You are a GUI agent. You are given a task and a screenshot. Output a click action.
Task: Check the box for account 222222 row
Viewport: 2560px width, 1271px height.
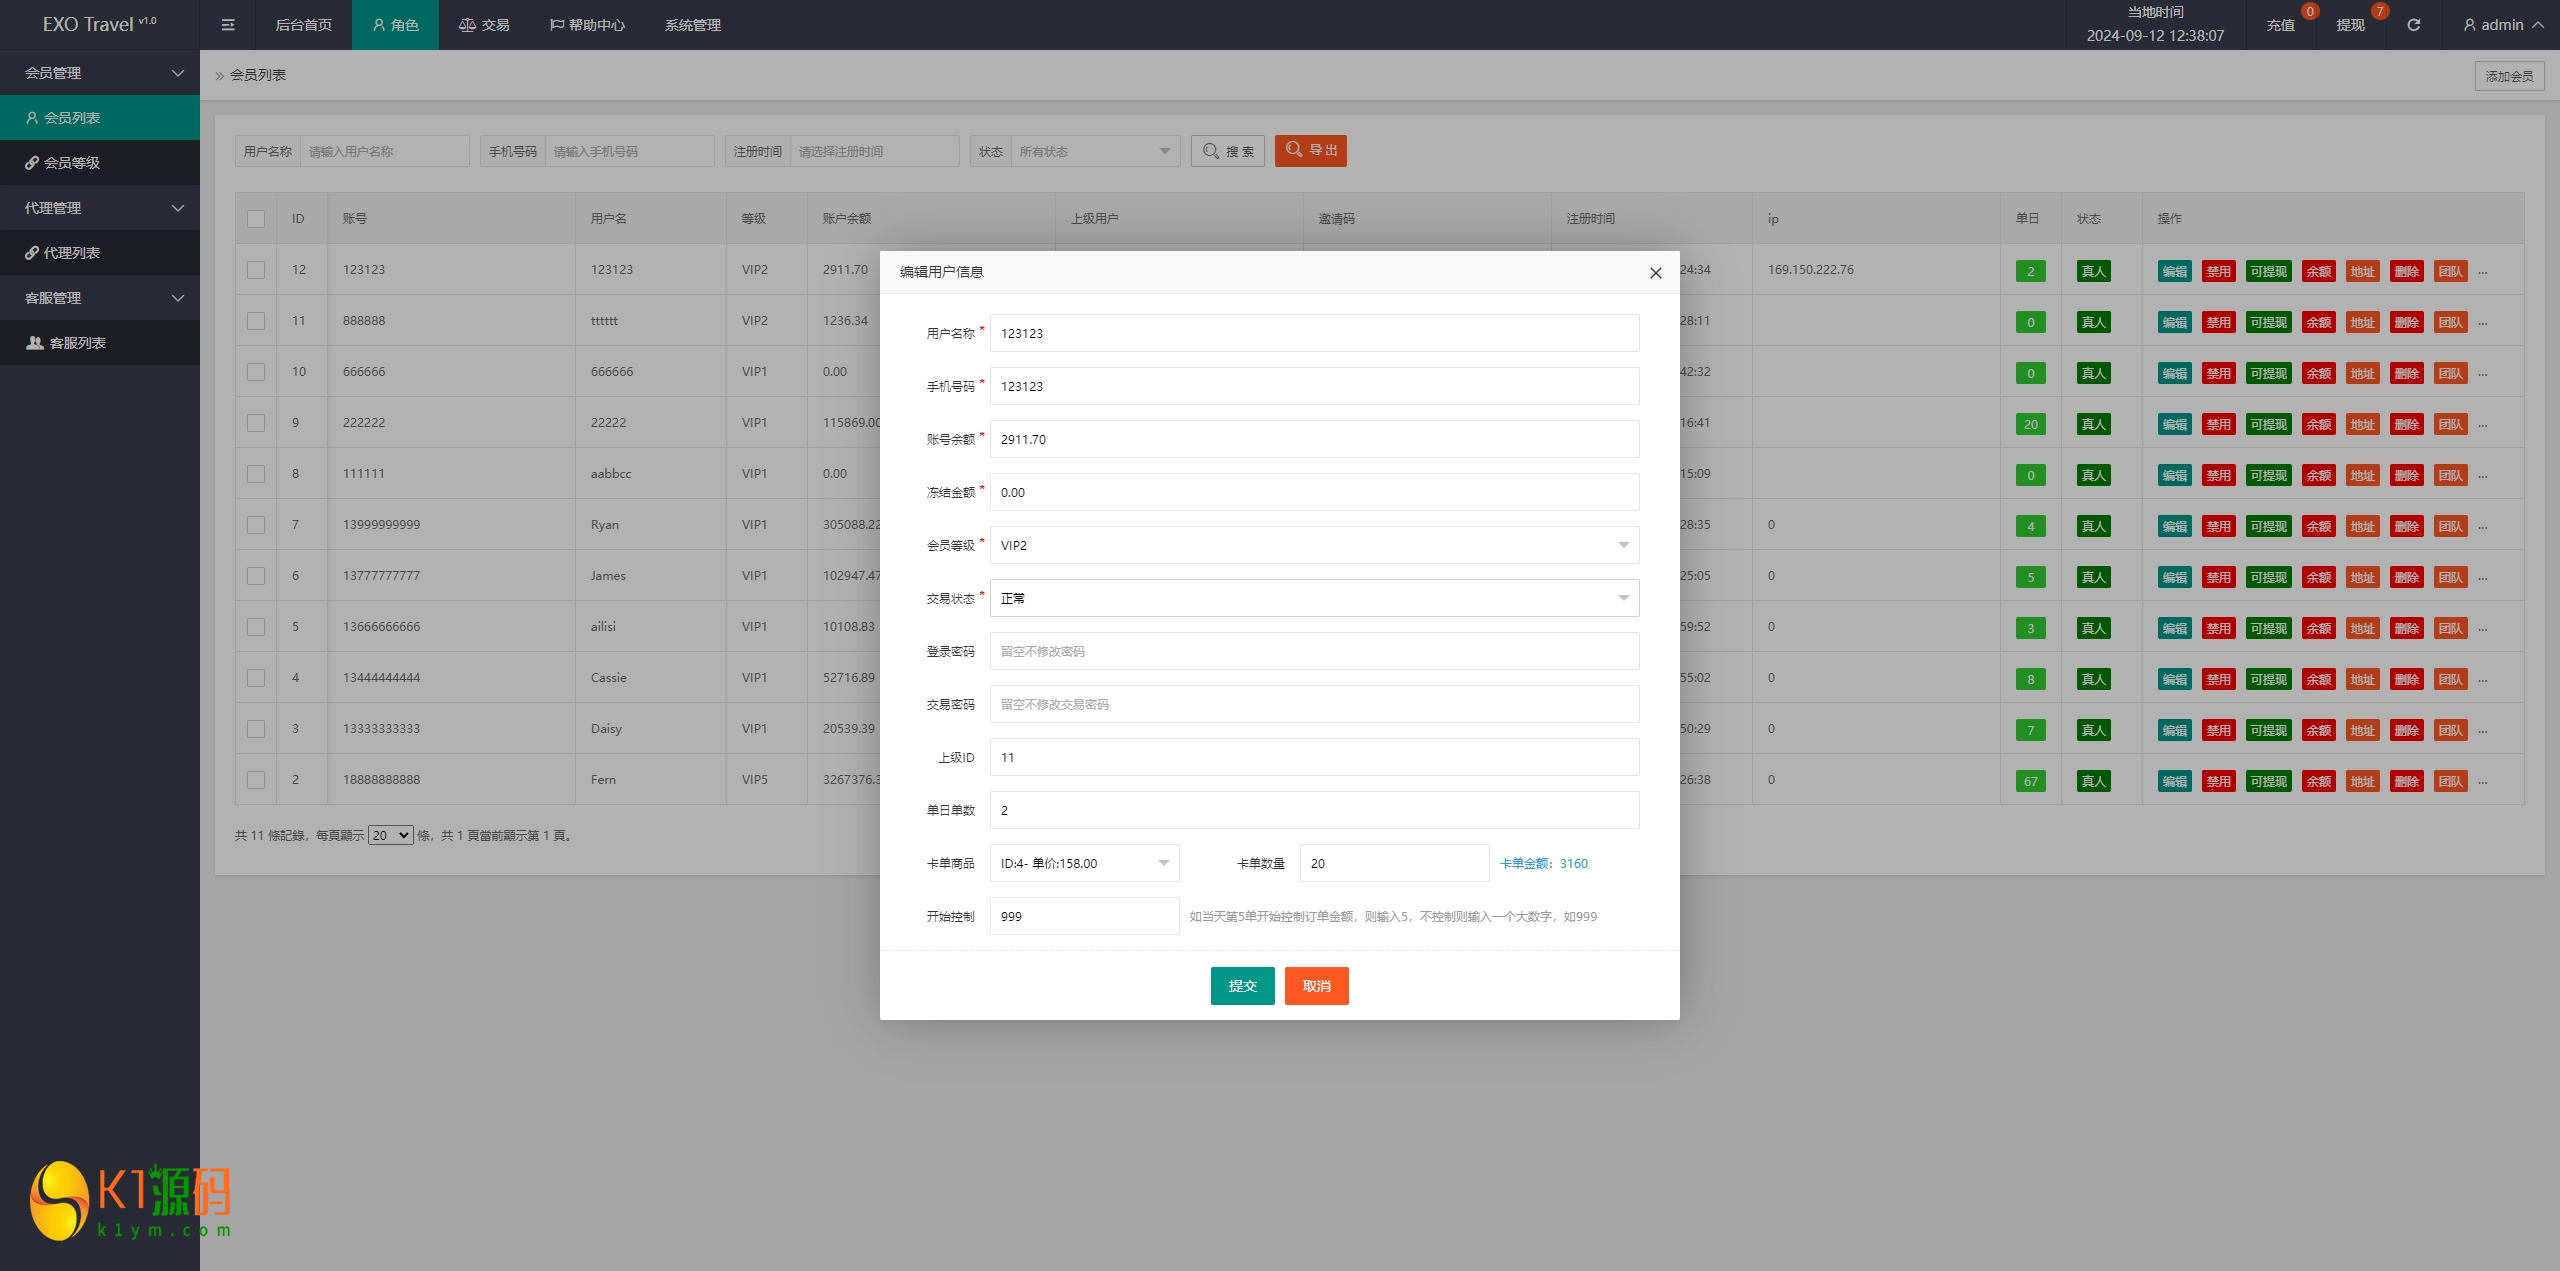pos(256,423)
